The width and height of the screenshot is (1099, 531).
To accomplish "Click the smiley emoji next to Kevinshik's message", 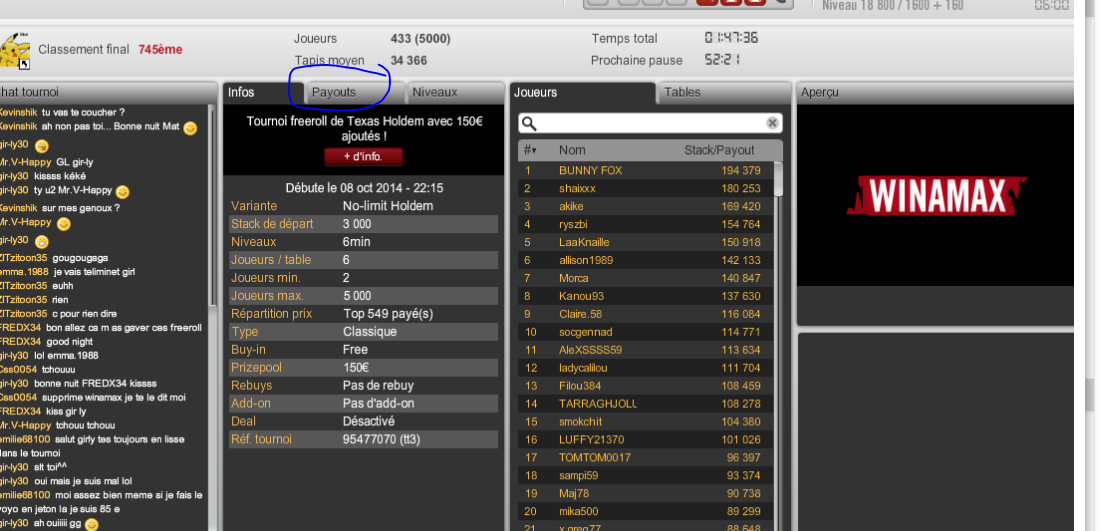I will 190,128.
